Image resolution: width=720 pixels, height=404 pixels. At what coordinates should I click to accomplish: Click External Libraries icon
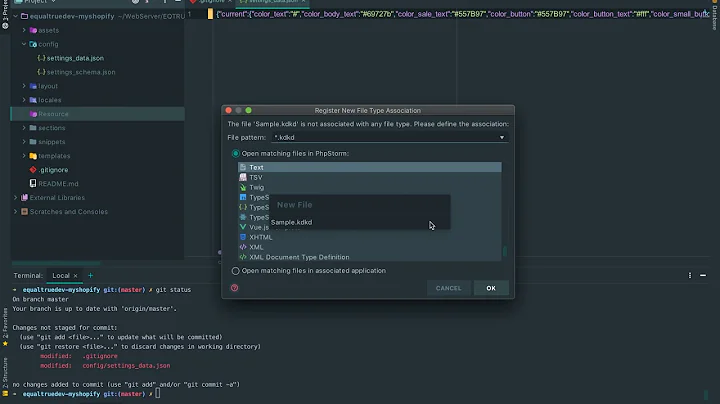click(x=24, y=197)
